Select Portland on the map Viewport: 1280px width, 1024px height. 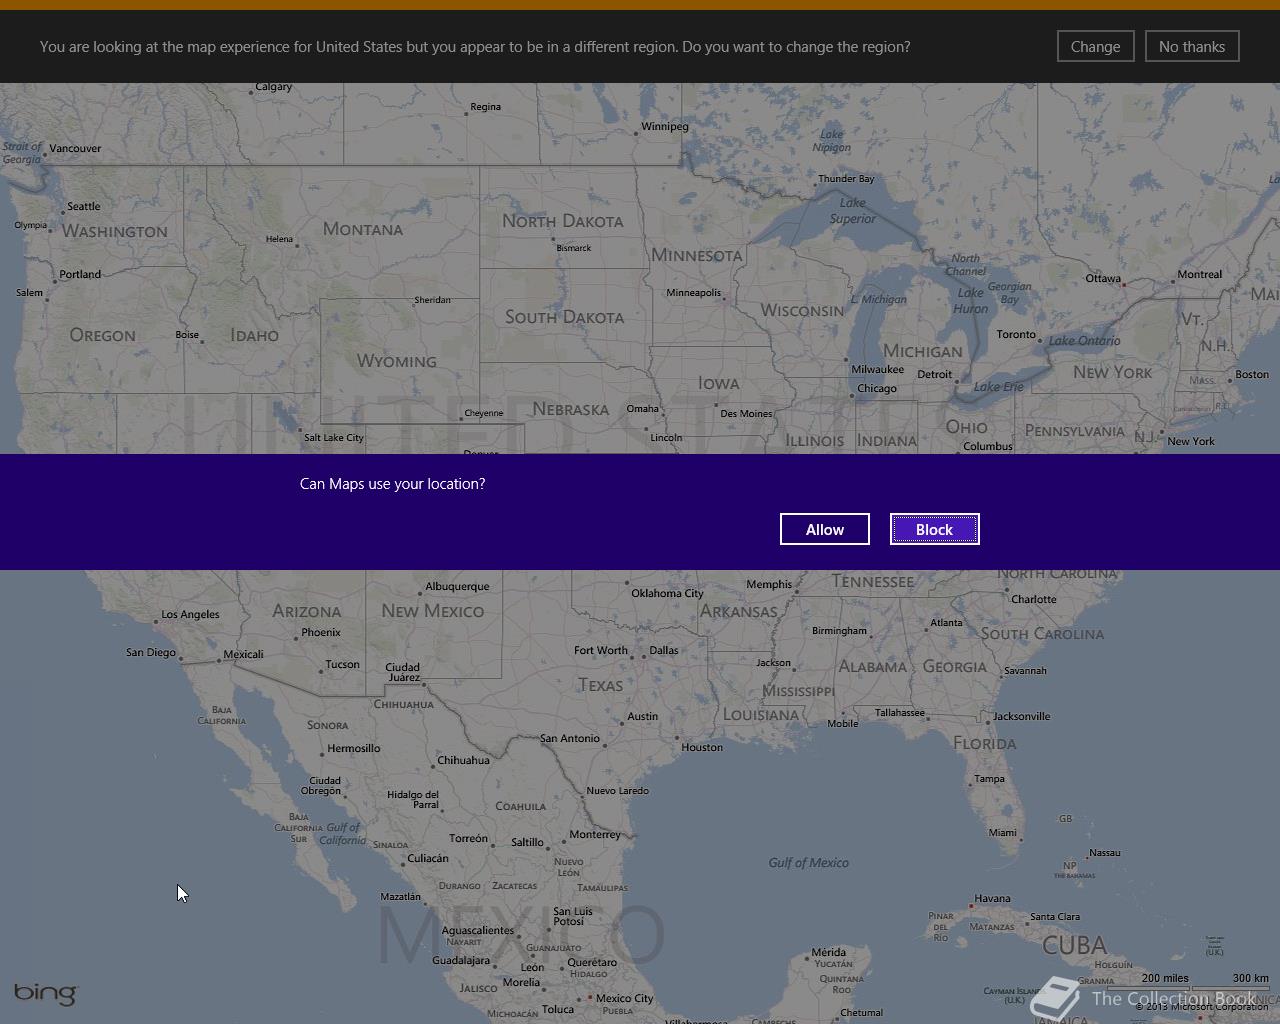[80, 274]
